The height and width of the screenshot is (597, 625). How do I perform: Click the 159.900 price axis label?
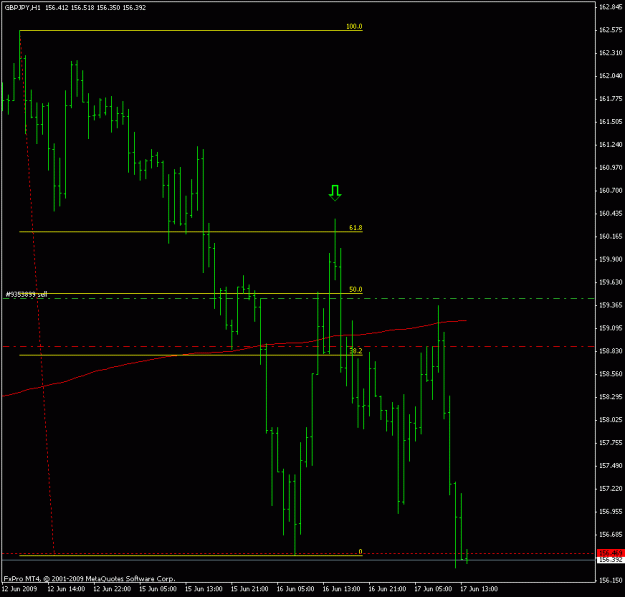pyautogui.click(x=611, y=259)
